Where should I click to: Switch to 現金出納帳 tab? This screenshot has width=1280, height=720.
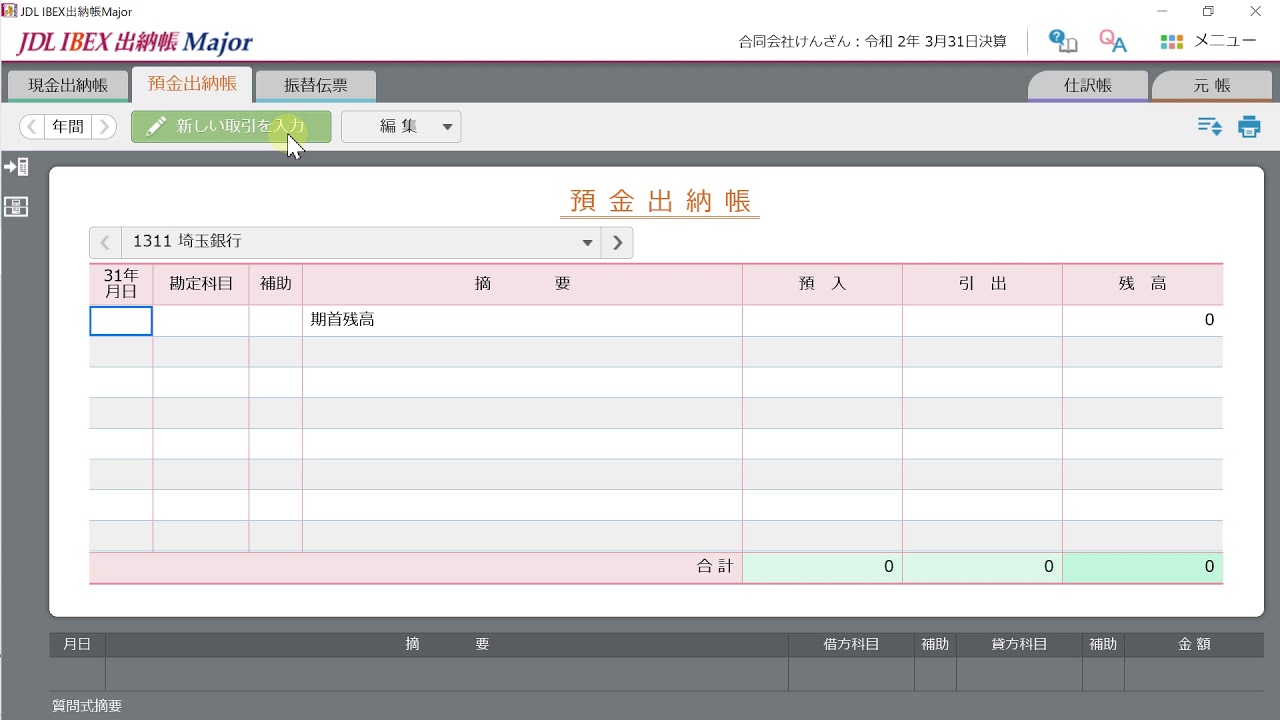point(68,85)
